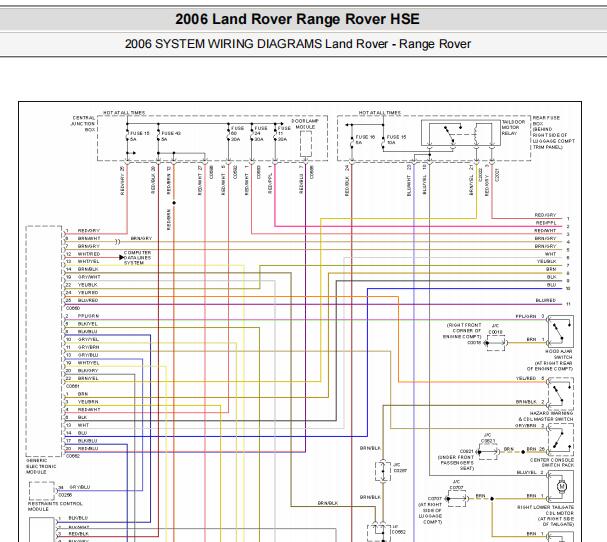This screenshot has height=542, width=607.
Task: Click the Computer Data Lines arrow symbol
Action: pos(121,257)
